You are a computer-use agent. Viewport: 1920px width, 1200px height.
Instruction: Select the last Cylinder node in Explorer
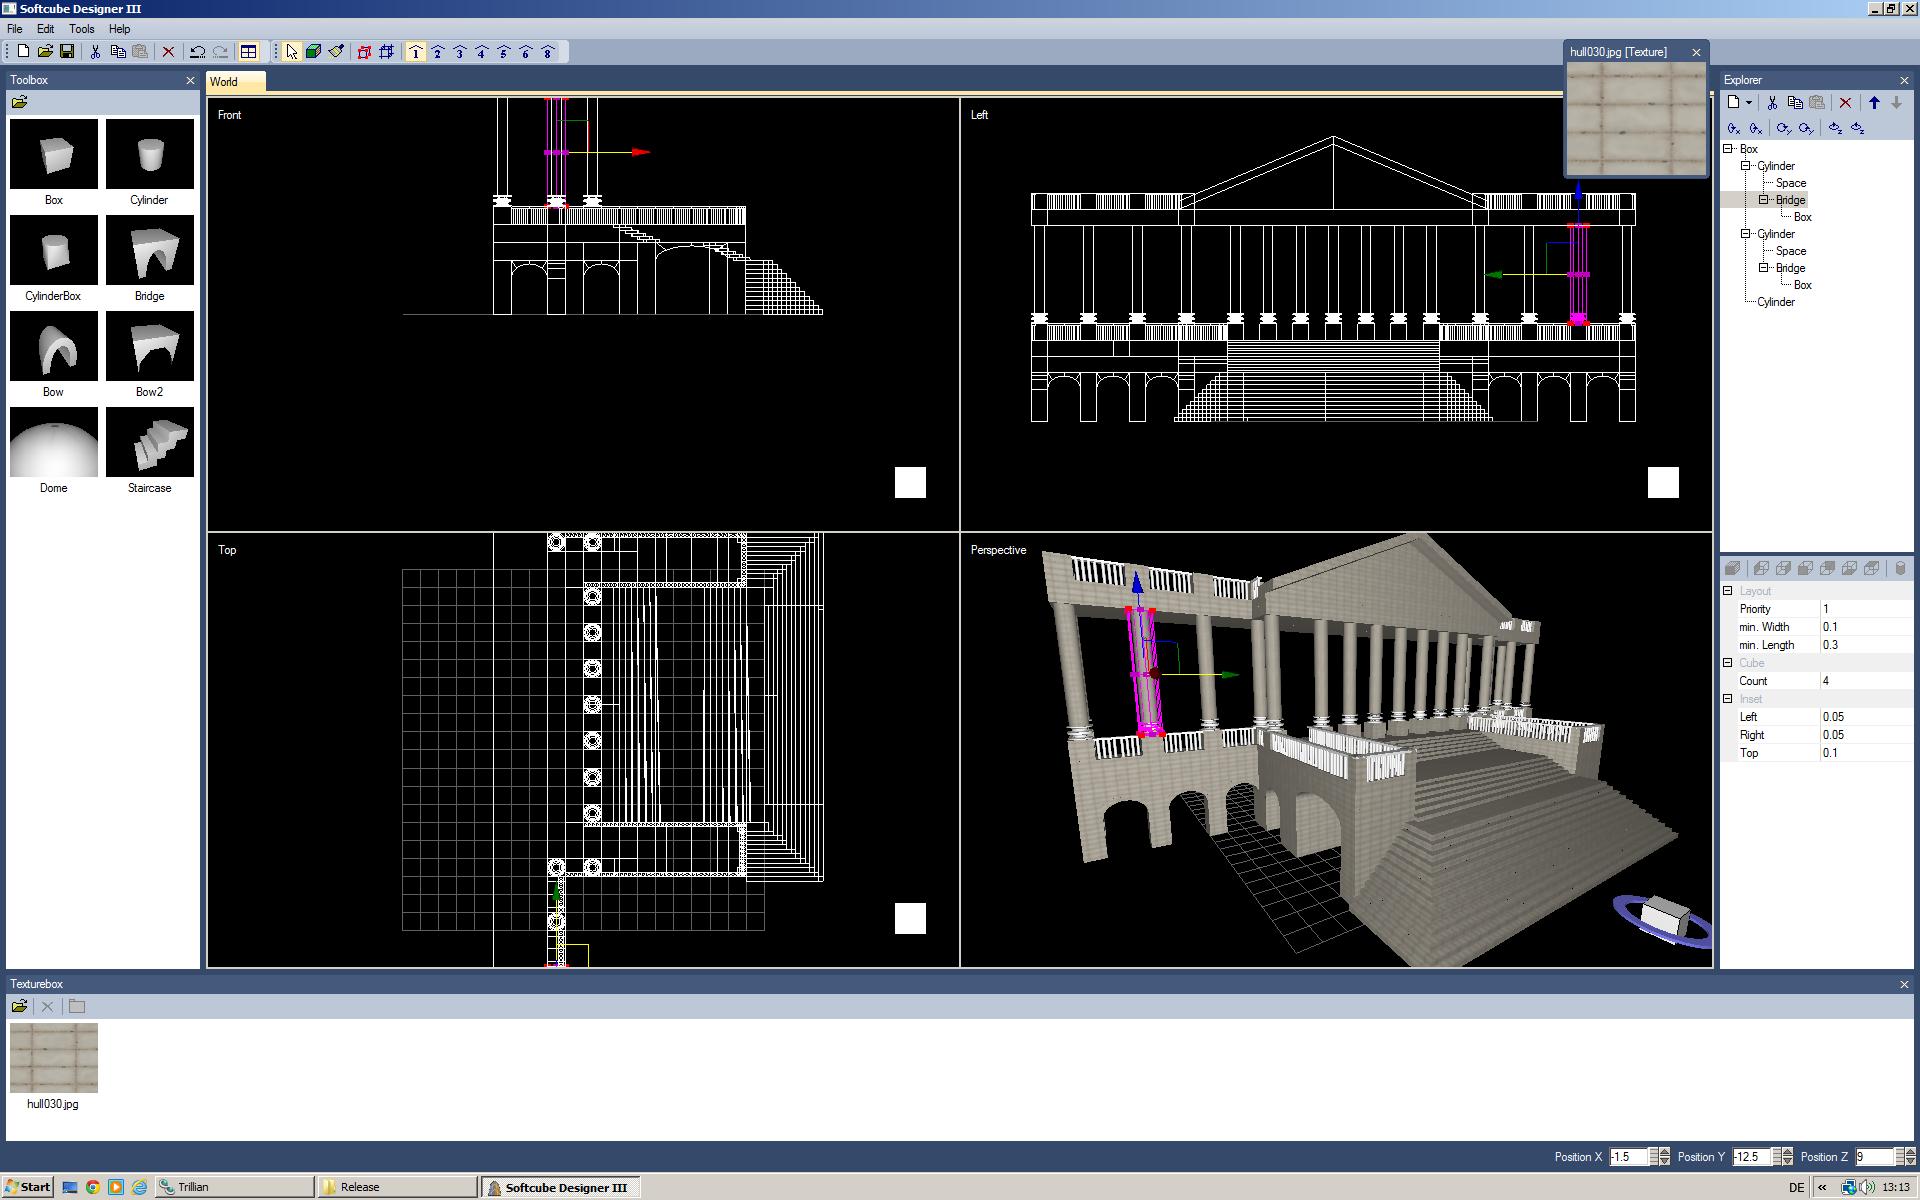click(x=1775, y=302)
